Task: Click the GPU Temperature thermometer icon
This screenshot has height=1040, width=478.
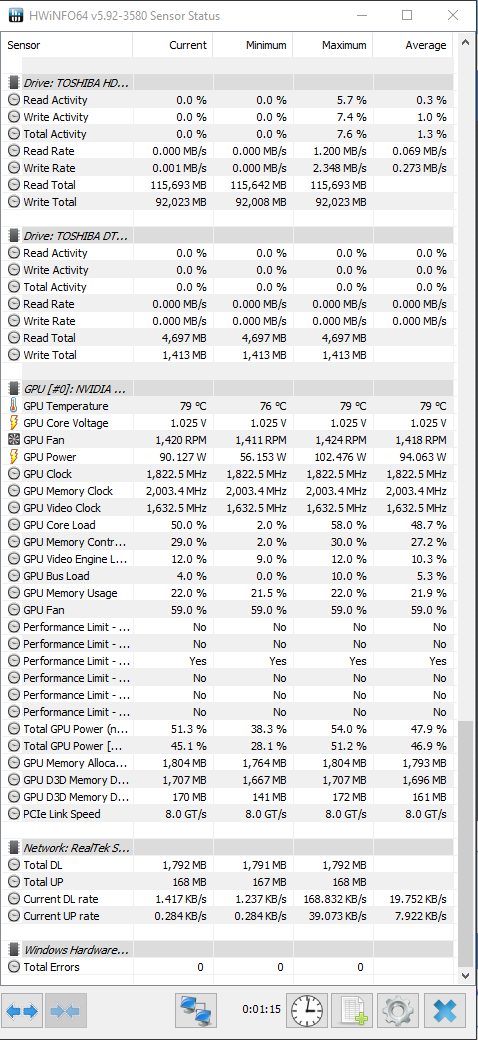Action: tap(14, 406)
